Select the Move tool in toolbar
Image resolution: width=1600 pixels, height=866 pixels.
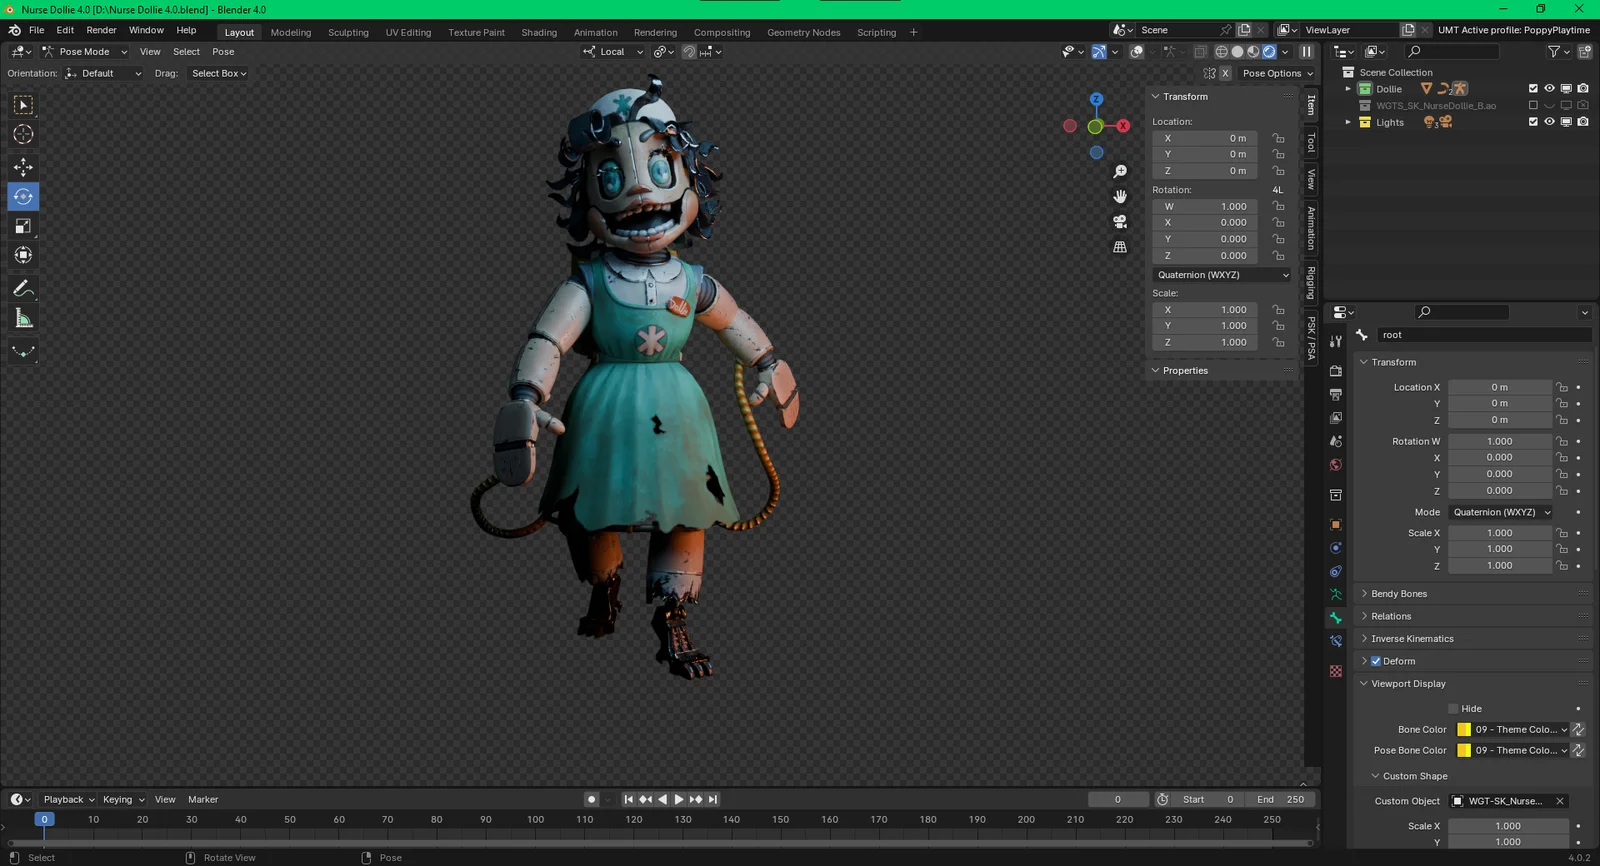coord(23,166)
